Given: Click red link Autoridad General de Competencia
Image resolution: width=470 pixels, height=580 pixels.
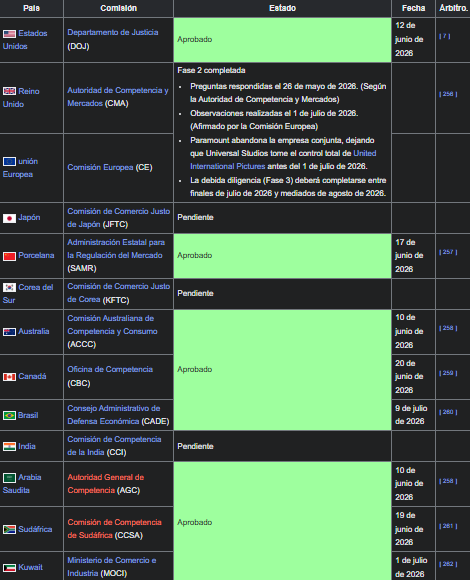Looking at the screenshot, I should 105,483.
